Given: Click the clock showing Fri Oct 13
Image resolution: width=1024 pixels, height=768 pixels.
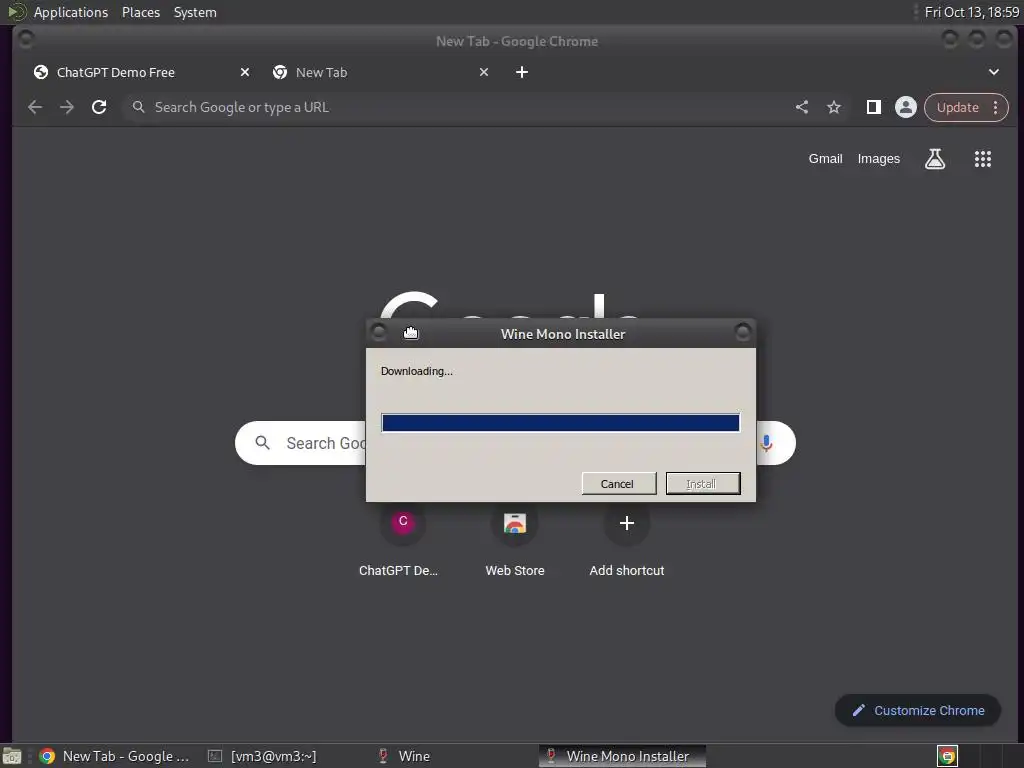Looking at the screenshot, I should (971, 12).
